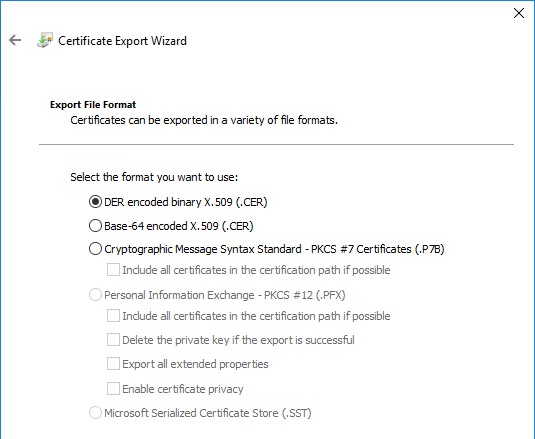Toggle Enable certificate privacy checkbox

tap(113, 389)
